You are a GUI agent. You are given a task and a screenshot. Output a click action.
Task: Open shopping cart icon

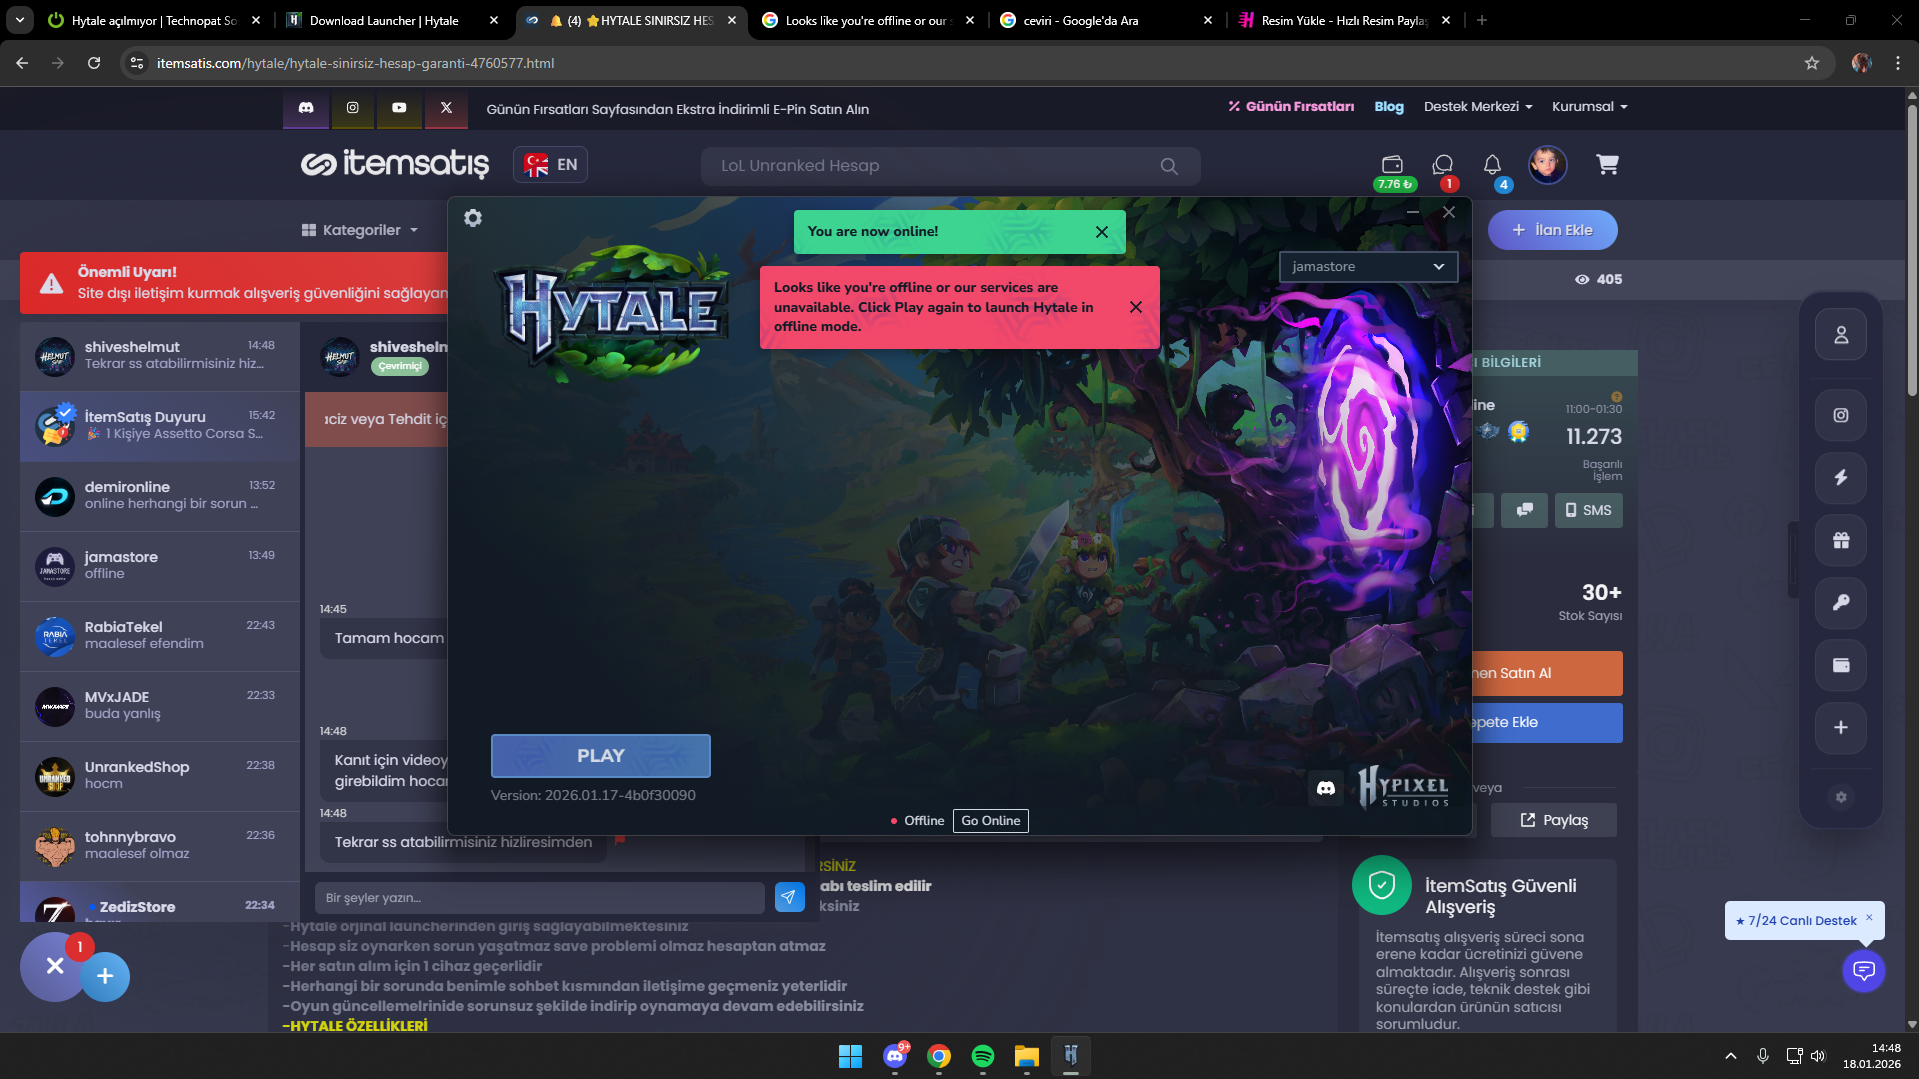[x=1607, y=164]
